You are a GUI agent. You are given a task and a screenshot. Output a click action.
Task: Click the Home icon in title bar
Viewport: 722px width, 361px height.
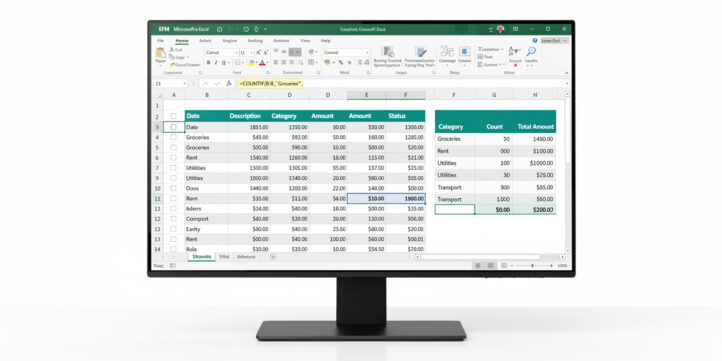point(220,29)
